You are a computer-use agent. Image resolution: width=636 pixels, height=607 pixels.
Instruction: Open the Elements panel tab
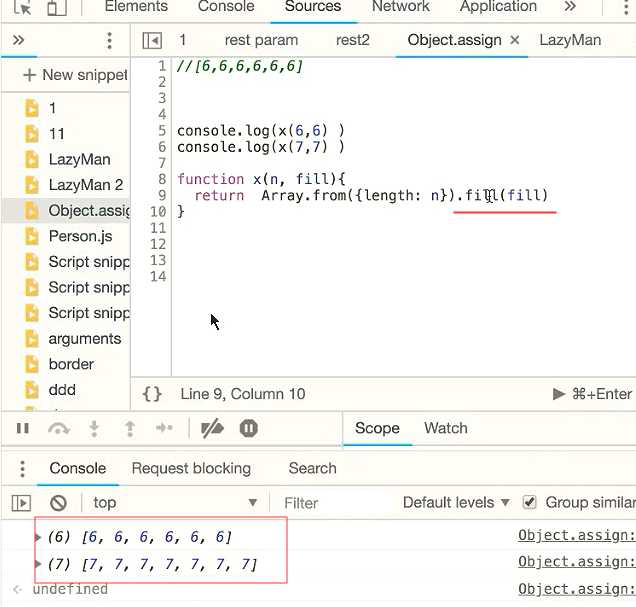(136, 6)
